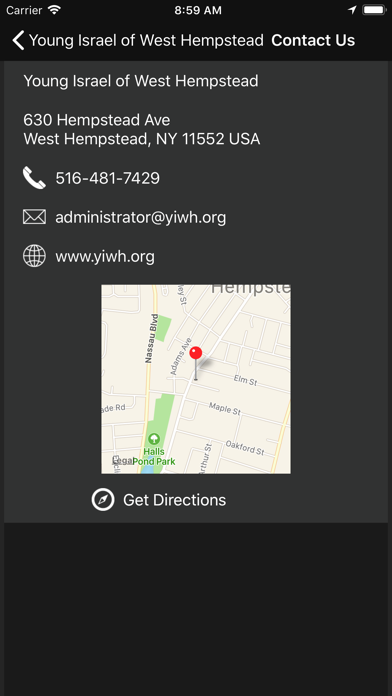Tap the Young Israel of West Hempstead heading text
This screenshot has width=392, height=696.
click(141, 81)
